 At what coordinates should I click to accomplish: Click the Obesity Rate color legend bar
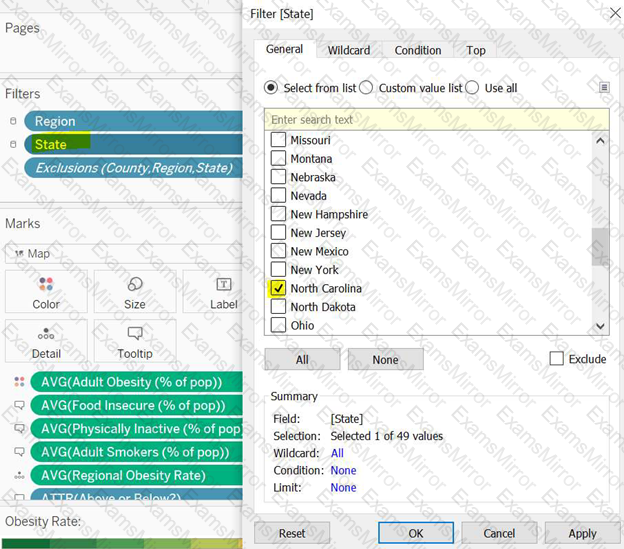click(122, 543)
